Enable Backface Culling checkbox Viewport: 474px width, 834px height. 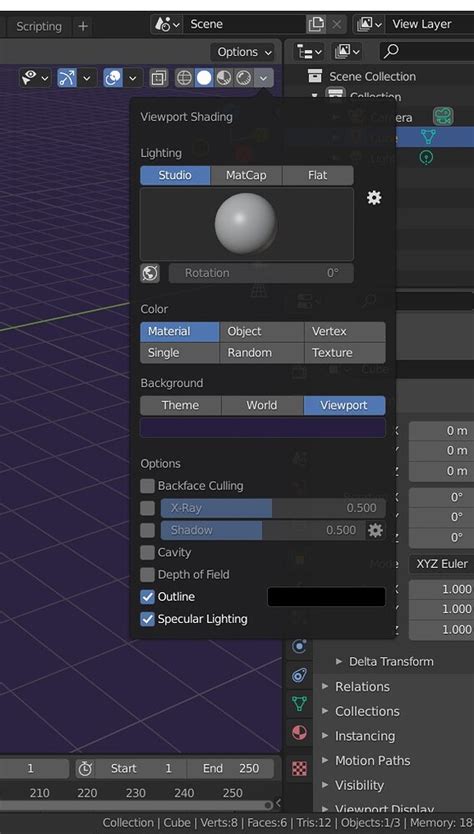pyautogui.click(x=147, y=486)
